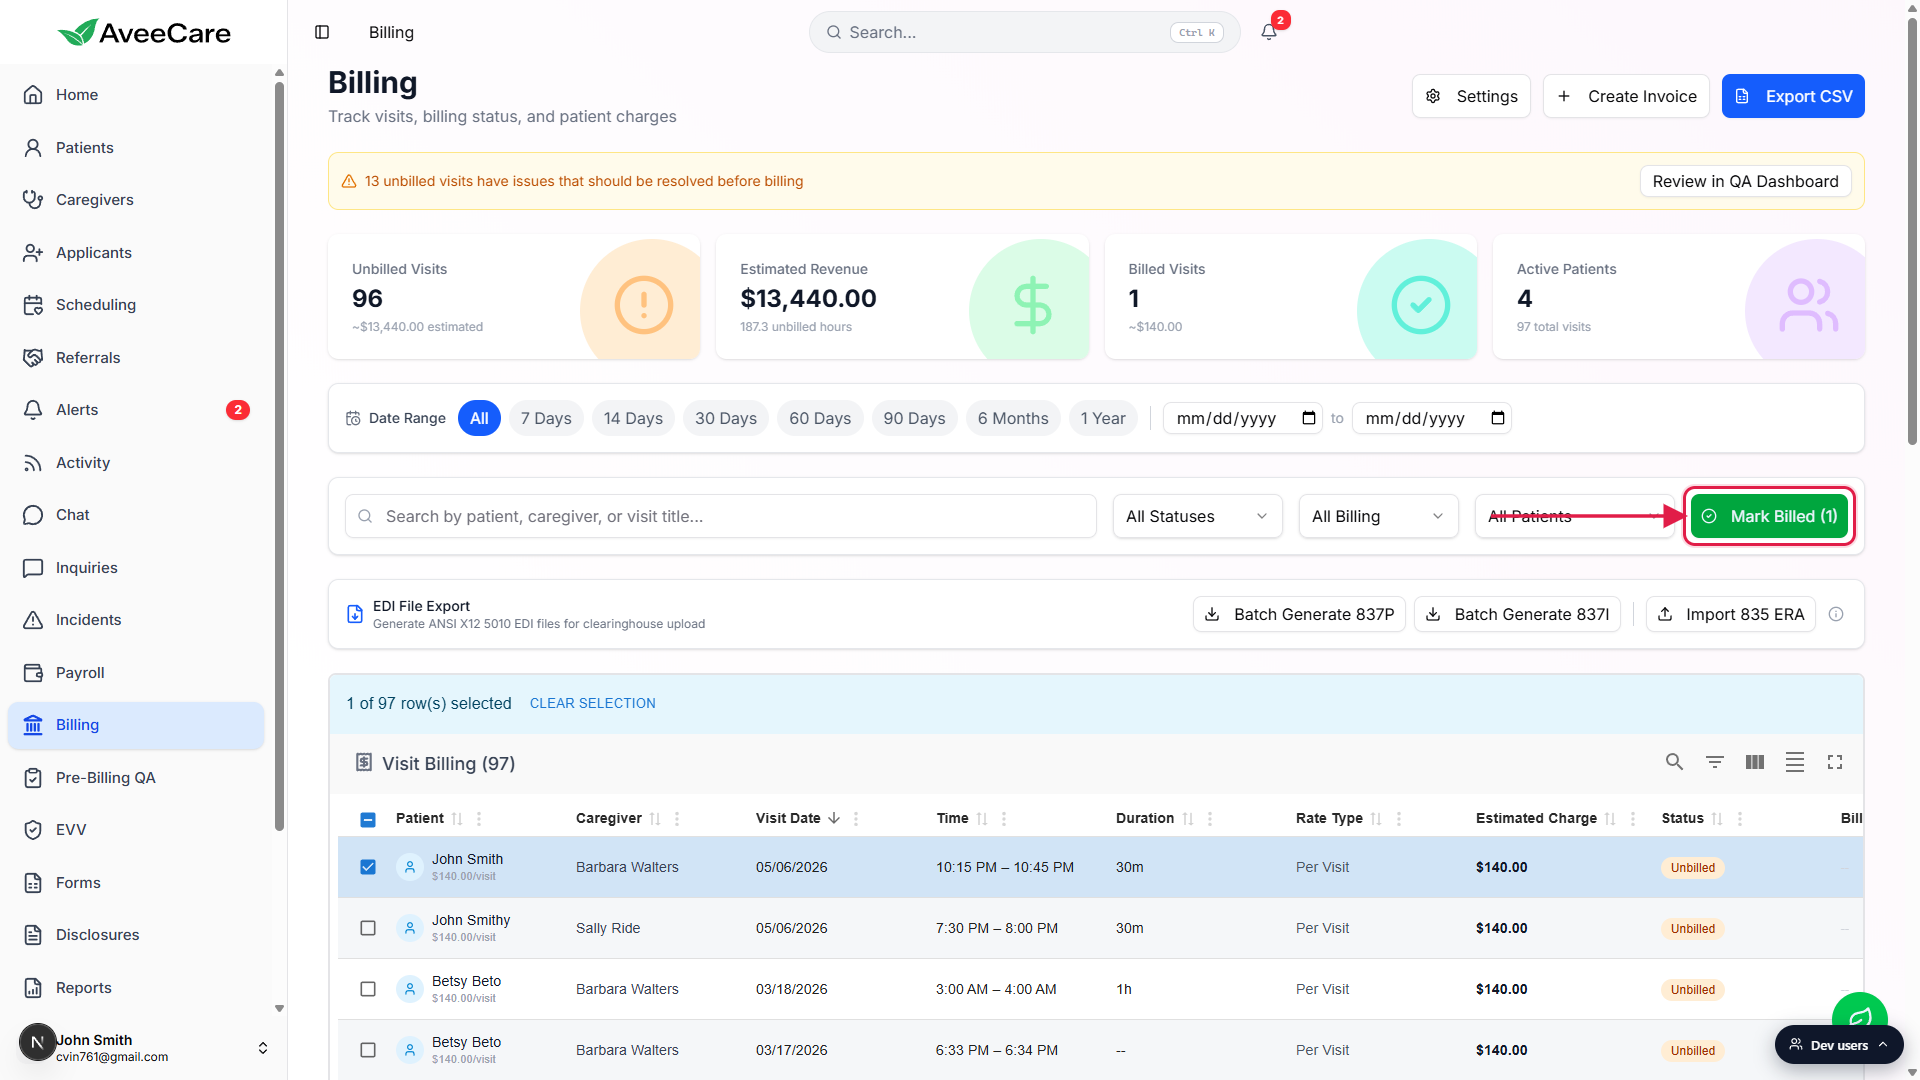Click the Duration column sort icon
The width and height of the screenshot is (1920, 1080).
1188,819
